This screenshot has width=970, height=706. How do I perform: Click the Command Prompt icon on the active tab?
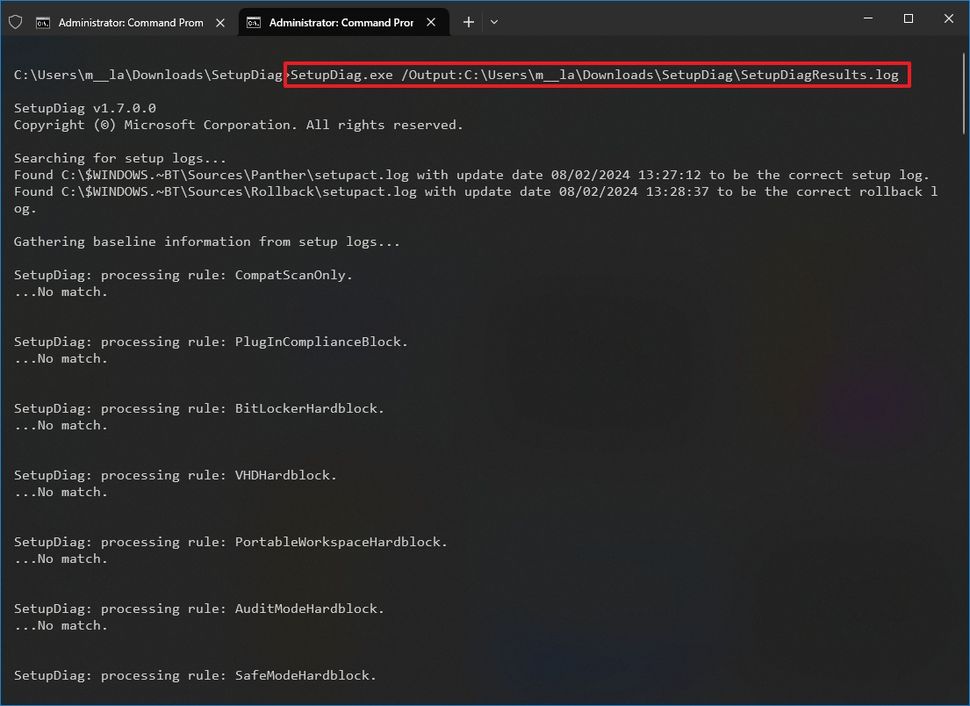point(253,21)
